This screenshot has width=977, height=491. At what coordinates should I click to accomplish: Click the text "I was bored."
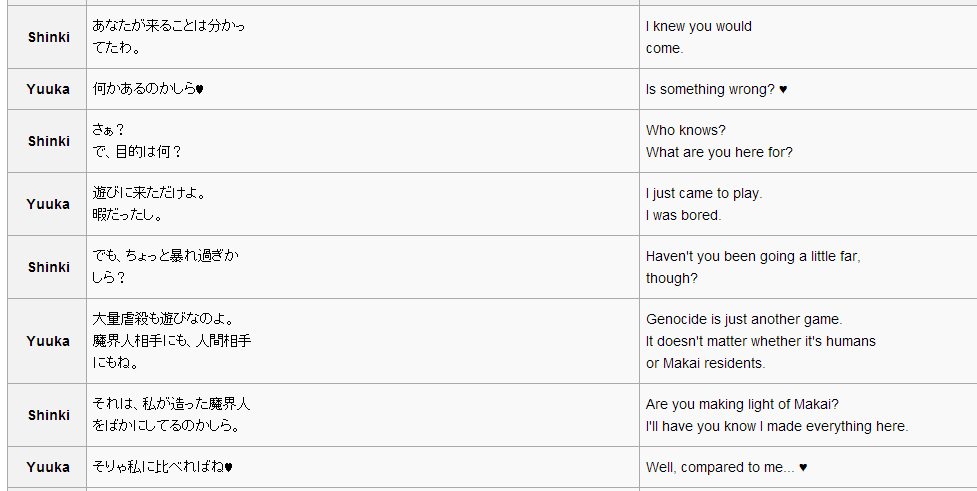(x=683, y=215)
